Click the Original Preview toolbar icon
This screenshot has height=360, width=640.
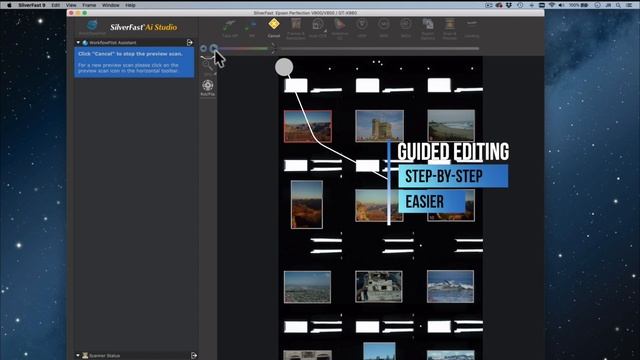click(x=450, y=24)
